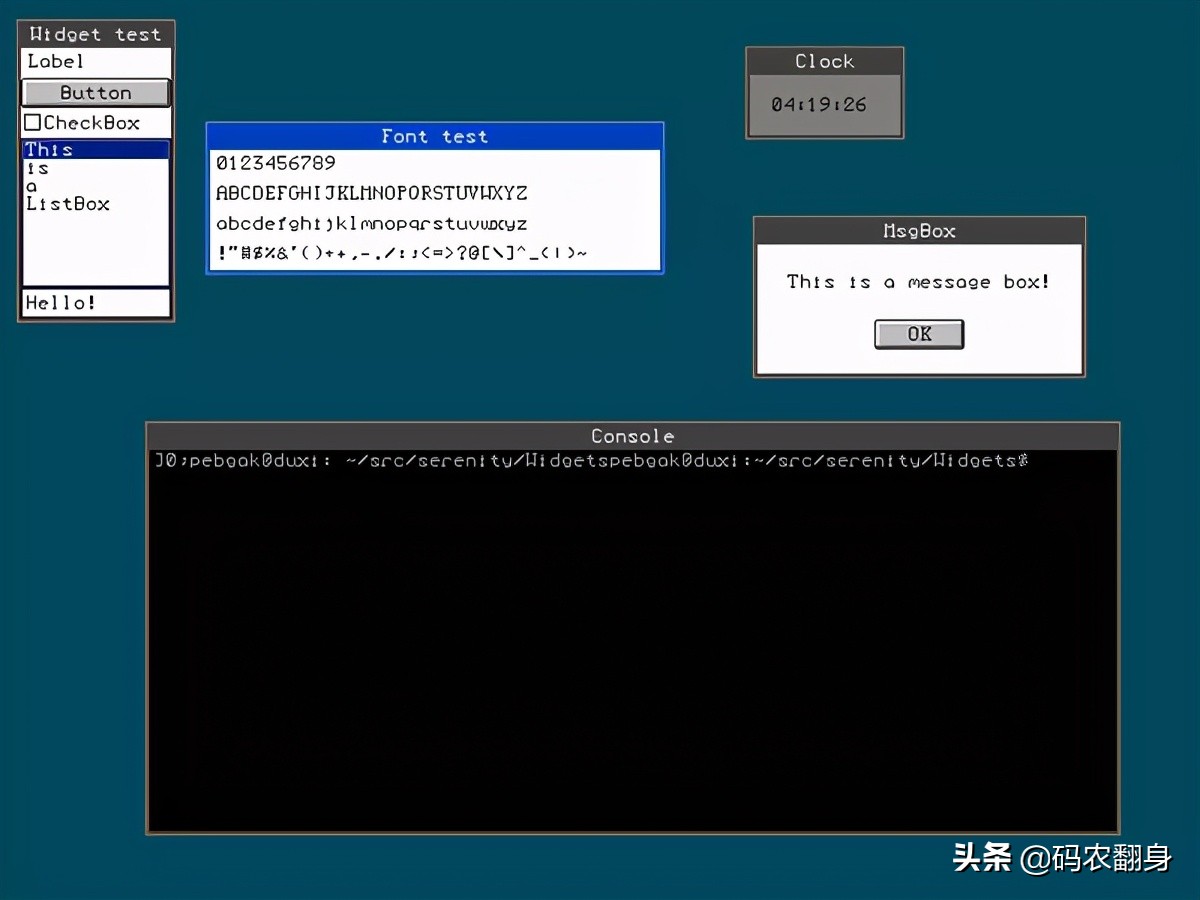Focus the 'Hello!' text field
Screen dimensions: 1200x900
pyautogui.click(x=95, y=303)
